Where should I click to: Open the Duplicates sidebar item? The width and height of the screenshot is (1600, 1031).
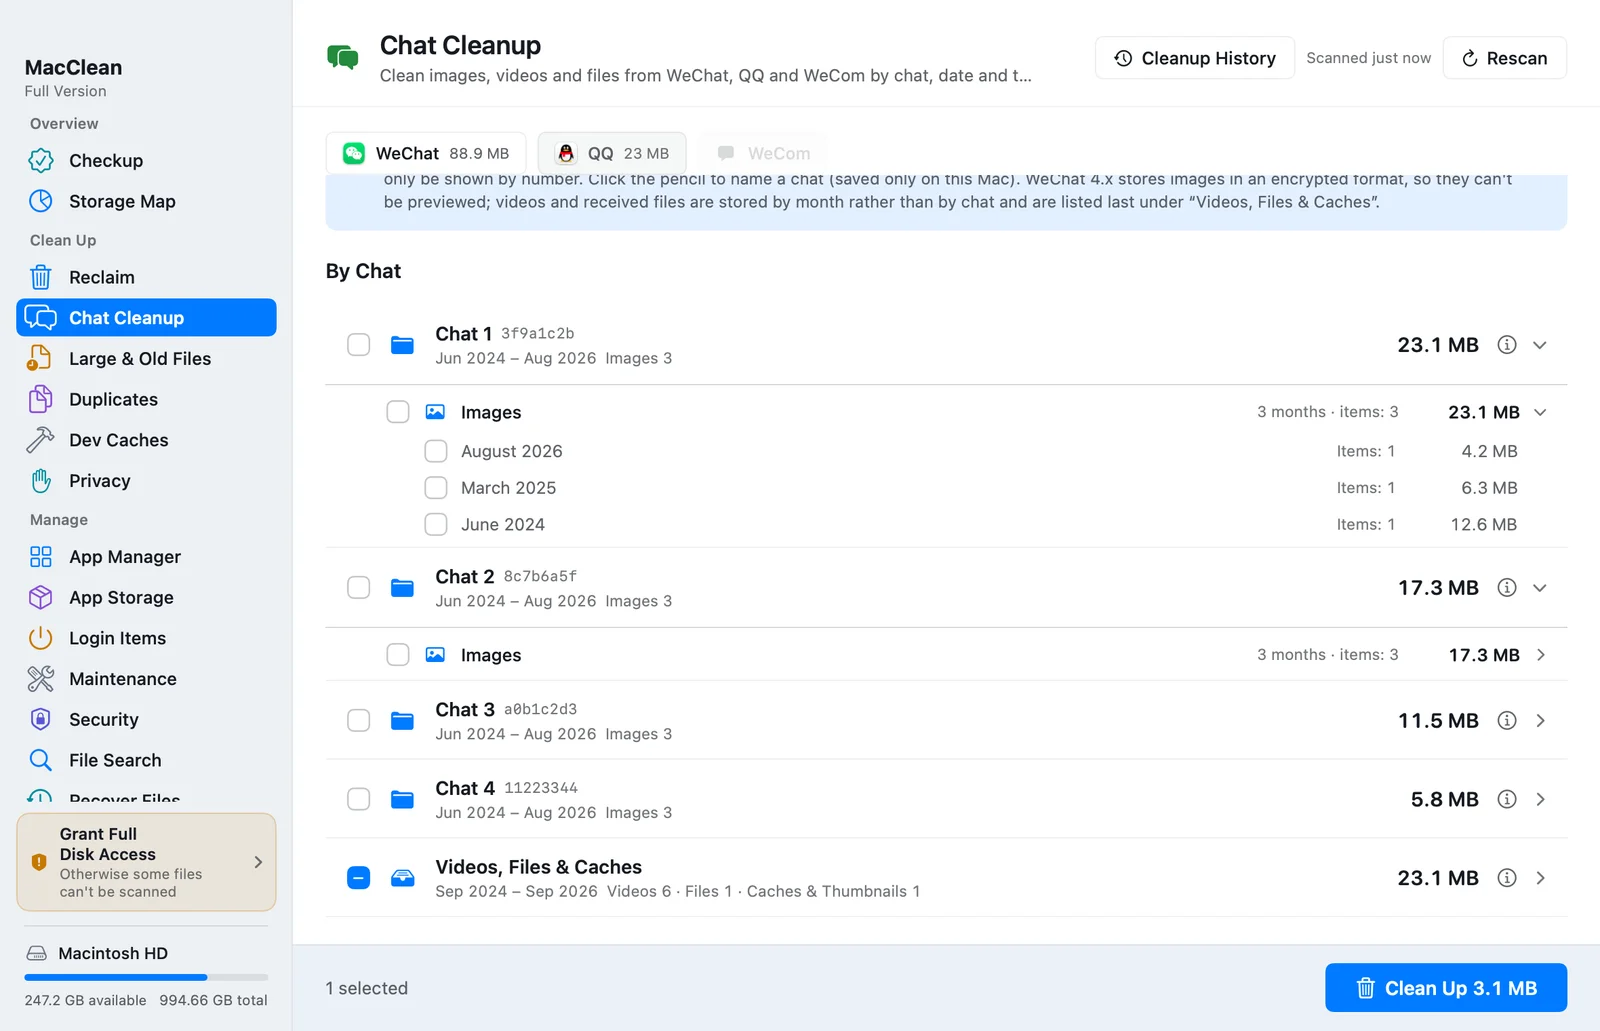pos(146,399)
